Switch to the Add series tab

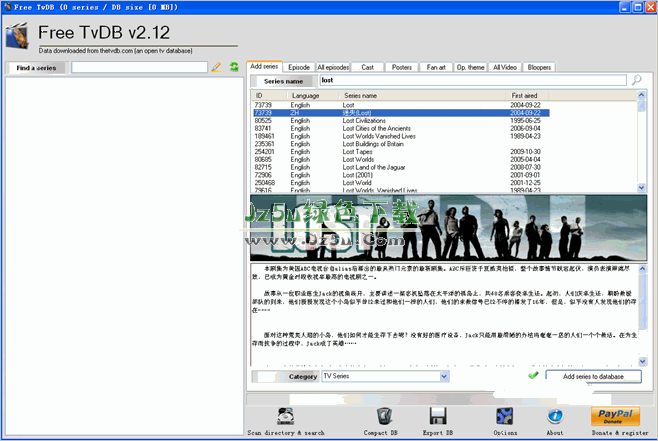[x=264, y=66]
